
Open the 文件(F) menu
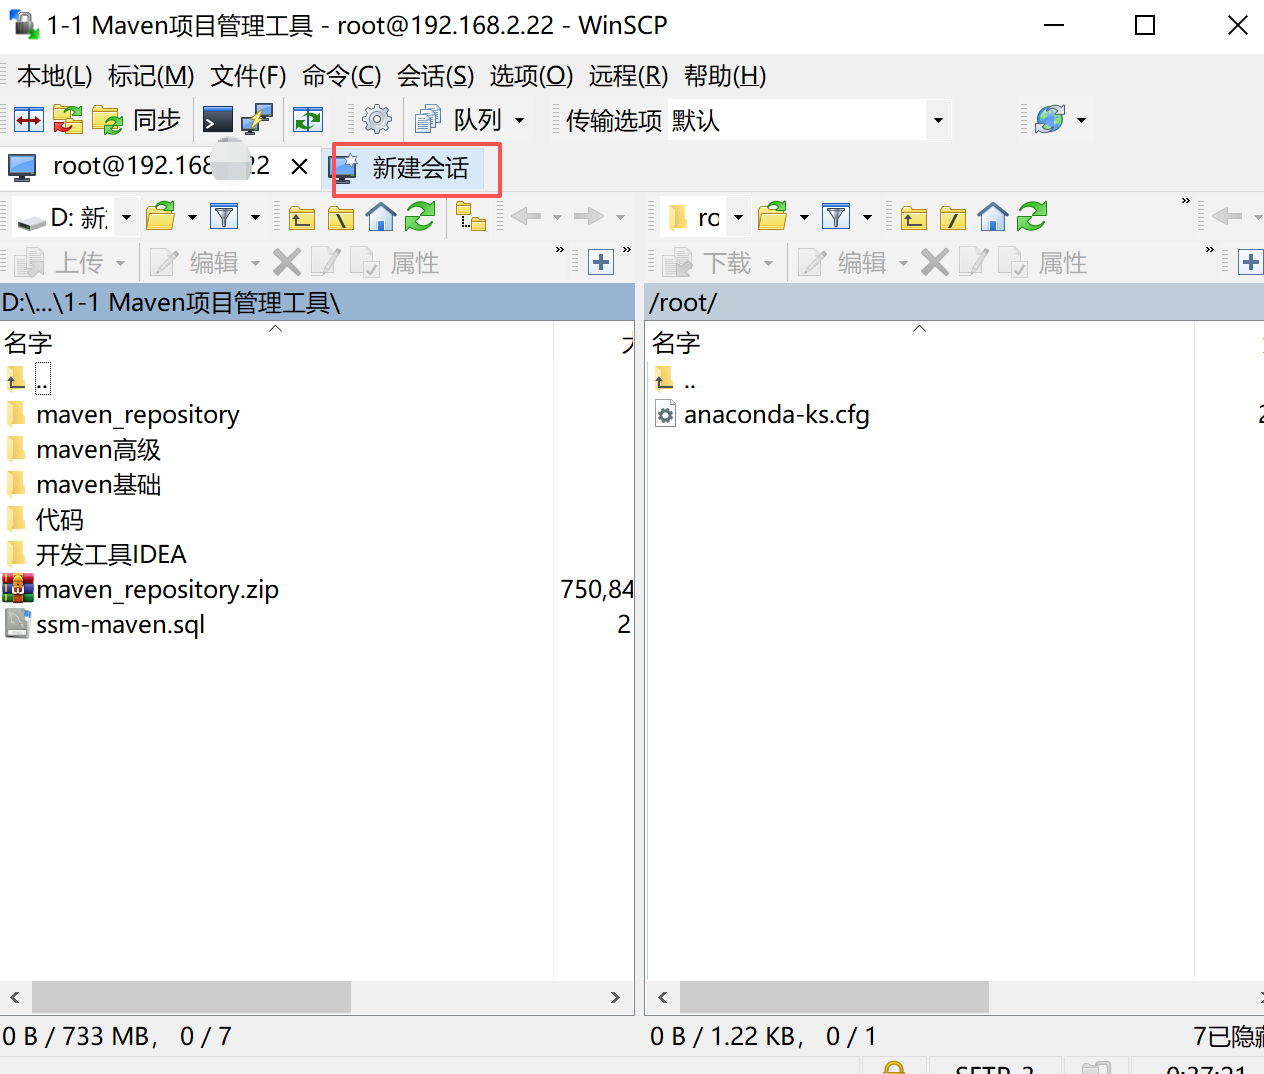tap(248, 76)
